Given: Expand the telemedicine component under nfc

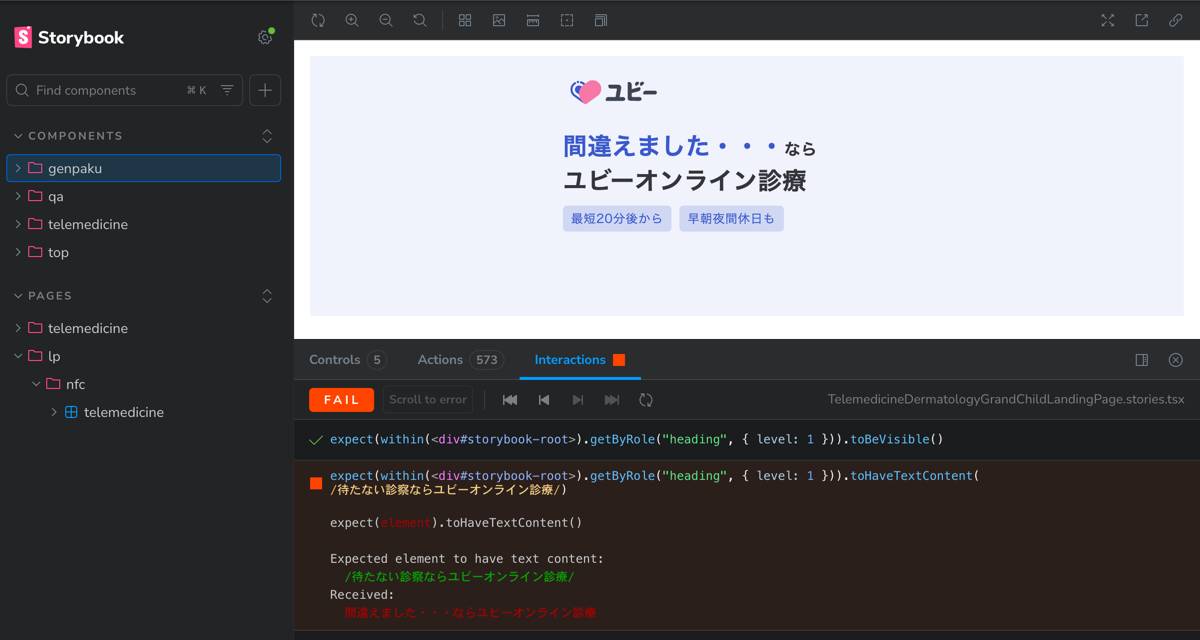Looking at the screenshot, I should (x=144, y=412).
